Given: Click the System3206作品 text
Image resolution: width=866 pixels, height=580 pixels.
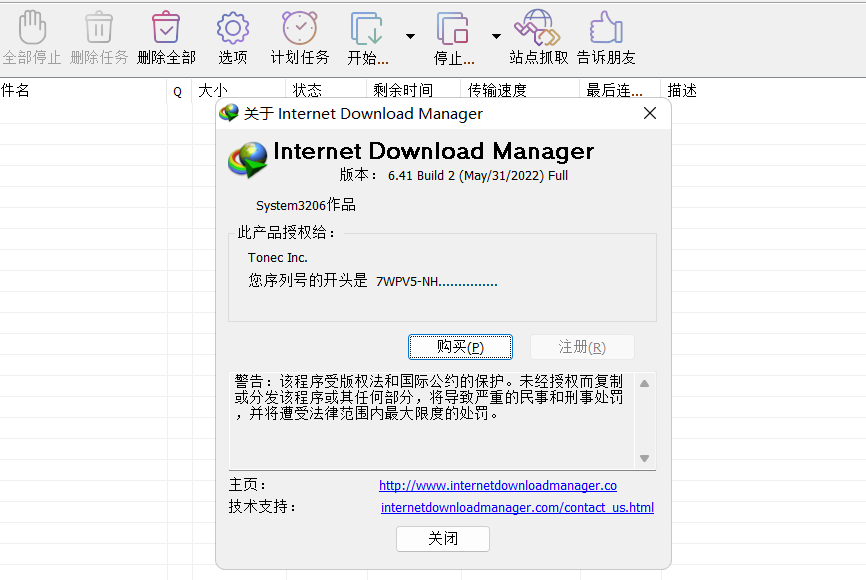Looking at the screenshot, I should [x=305, y=205].
